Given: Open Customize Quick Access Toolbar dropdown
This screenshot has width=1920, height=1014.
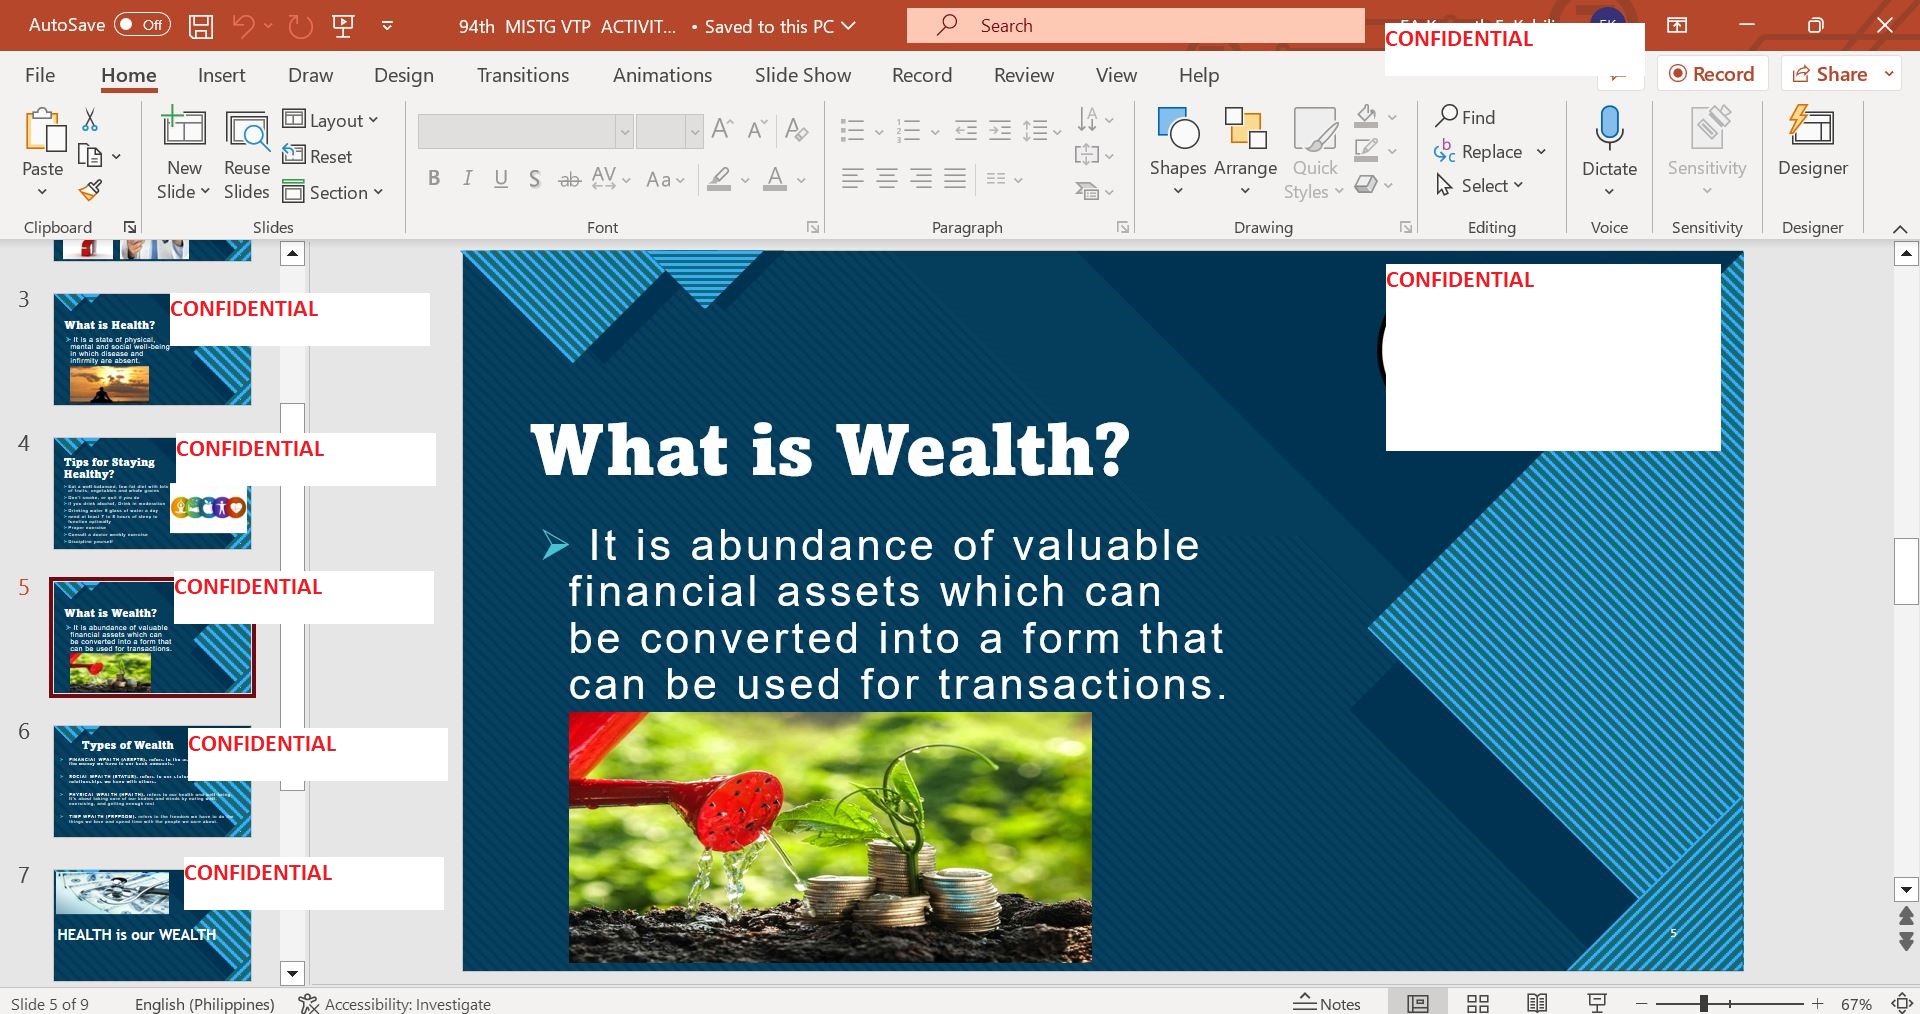Looking at the screenshot, I should [387, 26].
